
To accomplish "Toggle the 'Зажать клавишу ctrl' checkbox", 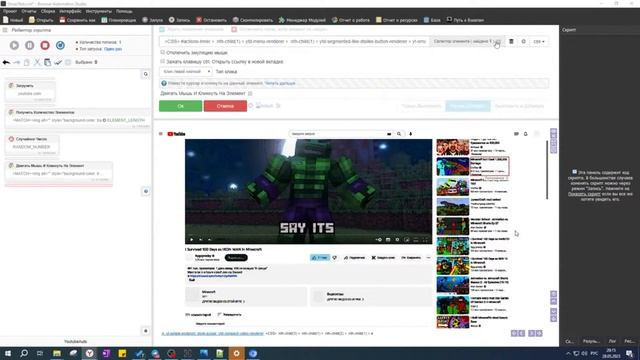I will tap(162, 62).
